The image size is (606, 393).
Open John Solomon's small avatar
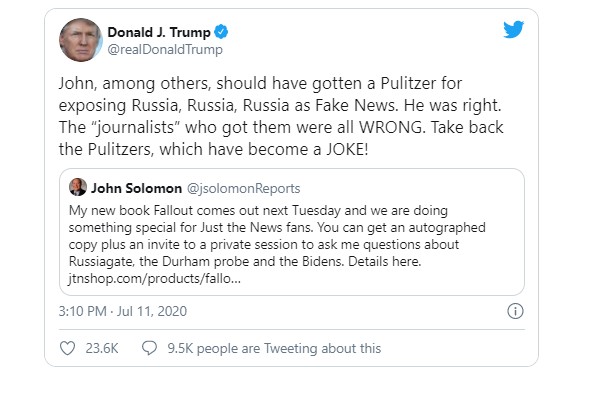[78, 187]
